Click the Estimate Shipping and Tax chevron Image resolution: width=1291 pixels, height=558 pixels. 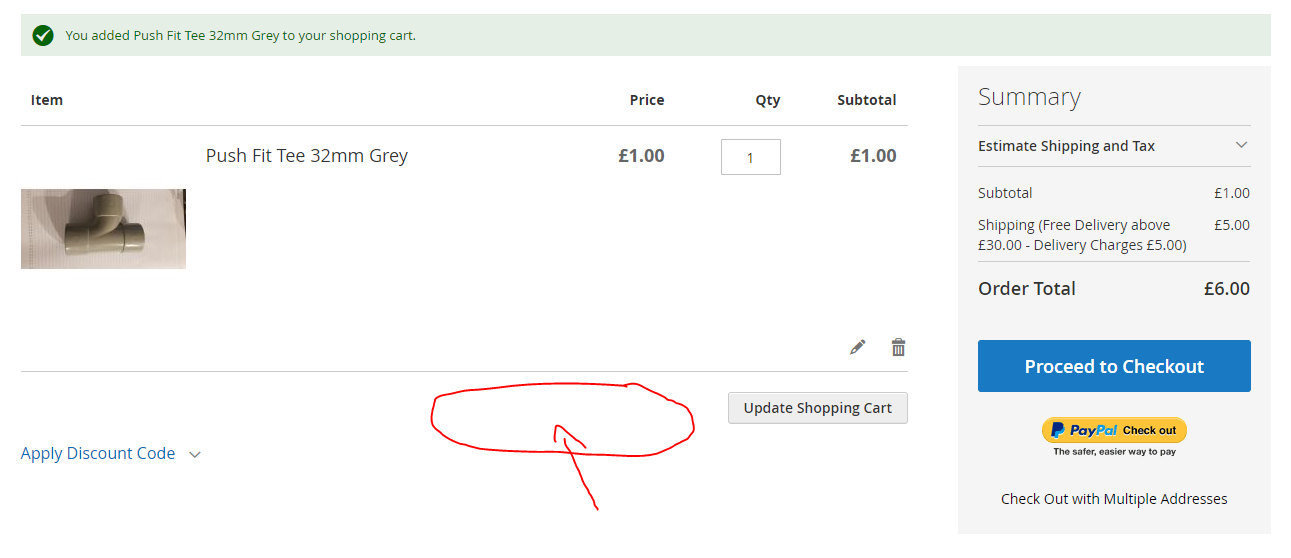pyautogui.click(x=1241, y=145)
